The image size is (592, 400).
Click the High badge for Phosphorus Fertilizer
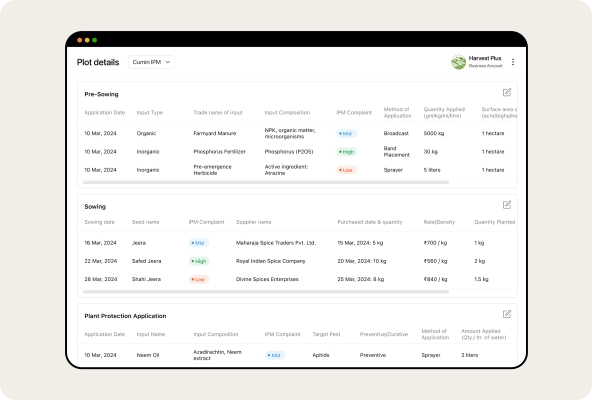click(346, 152)
